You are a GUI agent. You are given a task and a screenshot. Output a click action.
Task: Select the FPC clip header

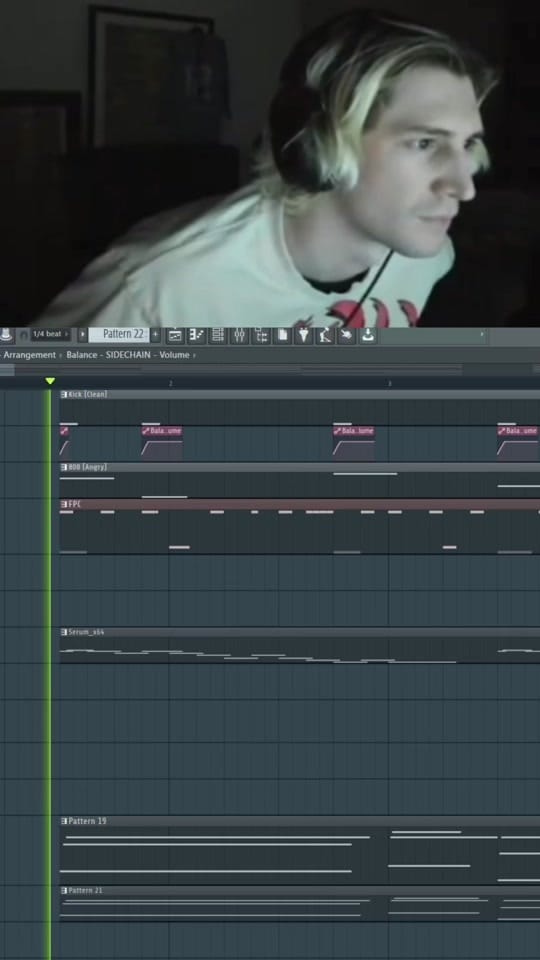click(x=299, y=504)
